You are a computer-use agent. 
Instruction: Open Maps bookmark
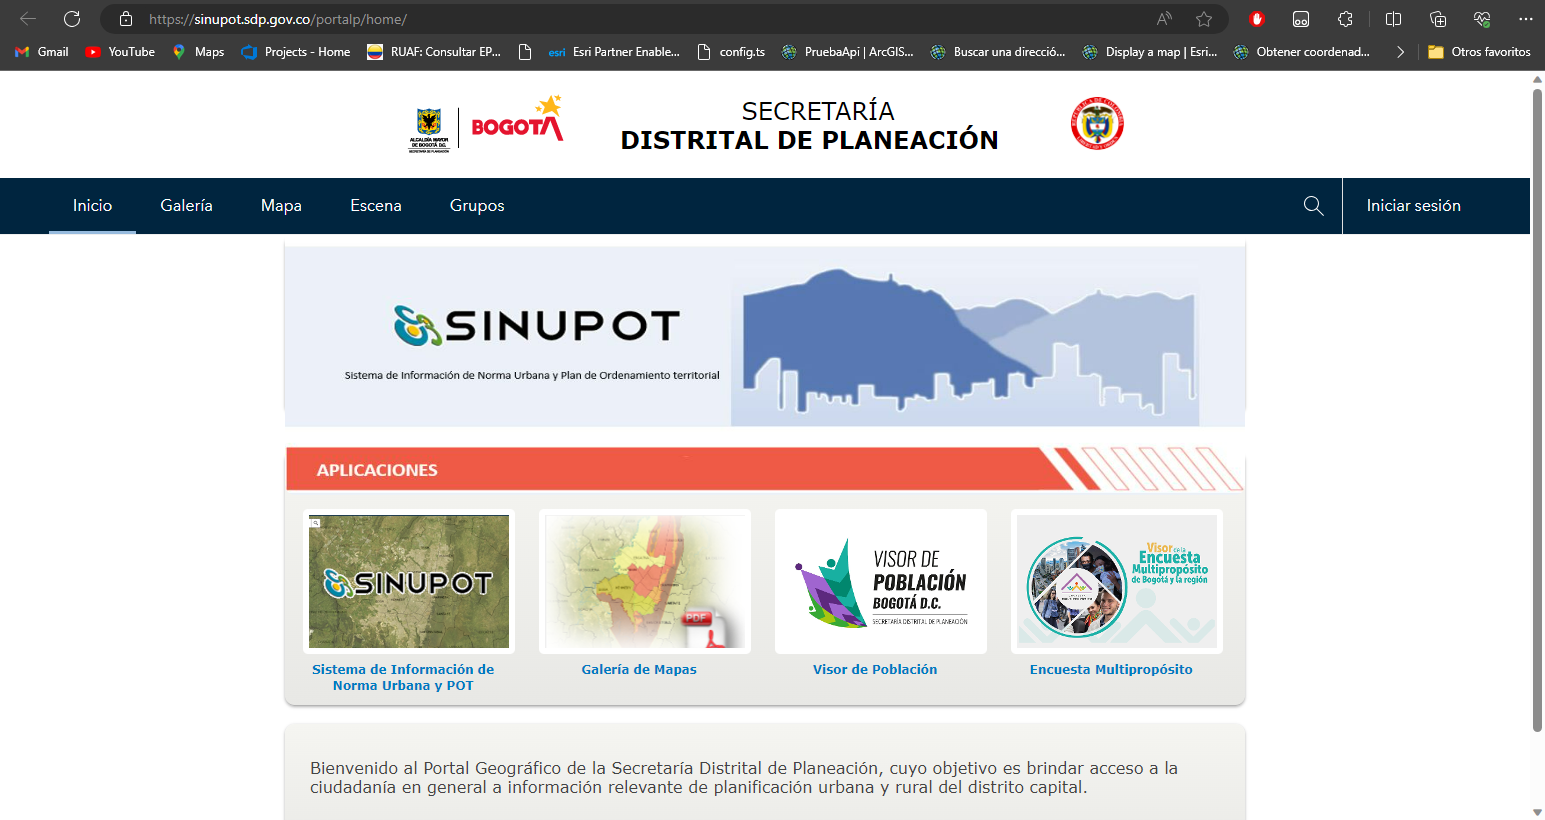198,52
